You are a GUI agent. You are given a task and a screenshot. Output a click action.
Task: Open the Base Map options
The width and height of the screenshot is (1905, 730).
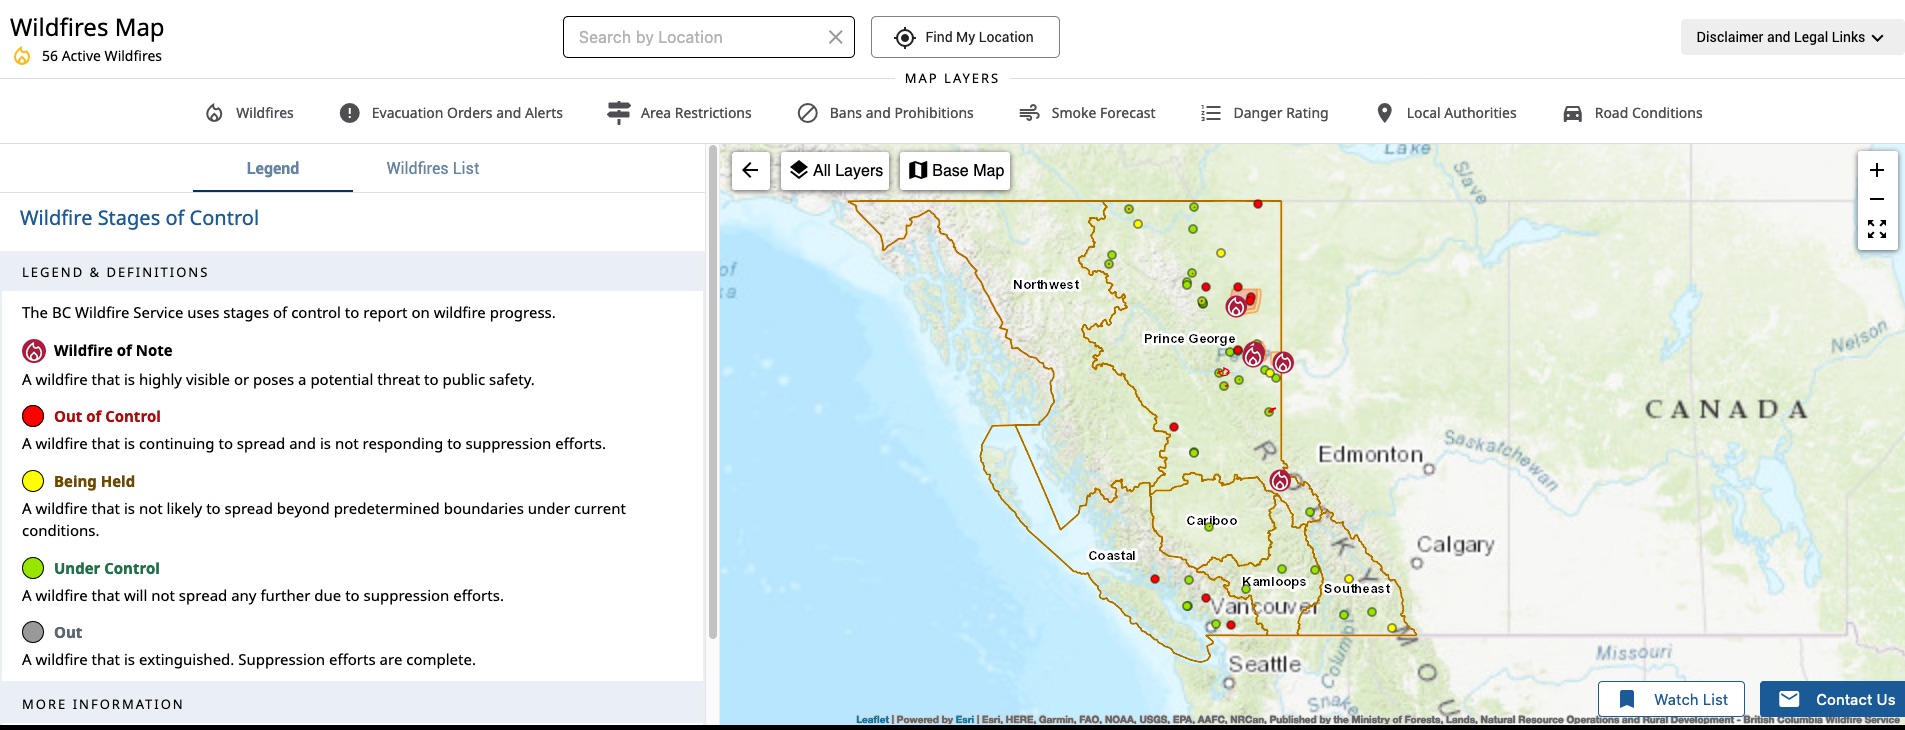click(955, 171)
